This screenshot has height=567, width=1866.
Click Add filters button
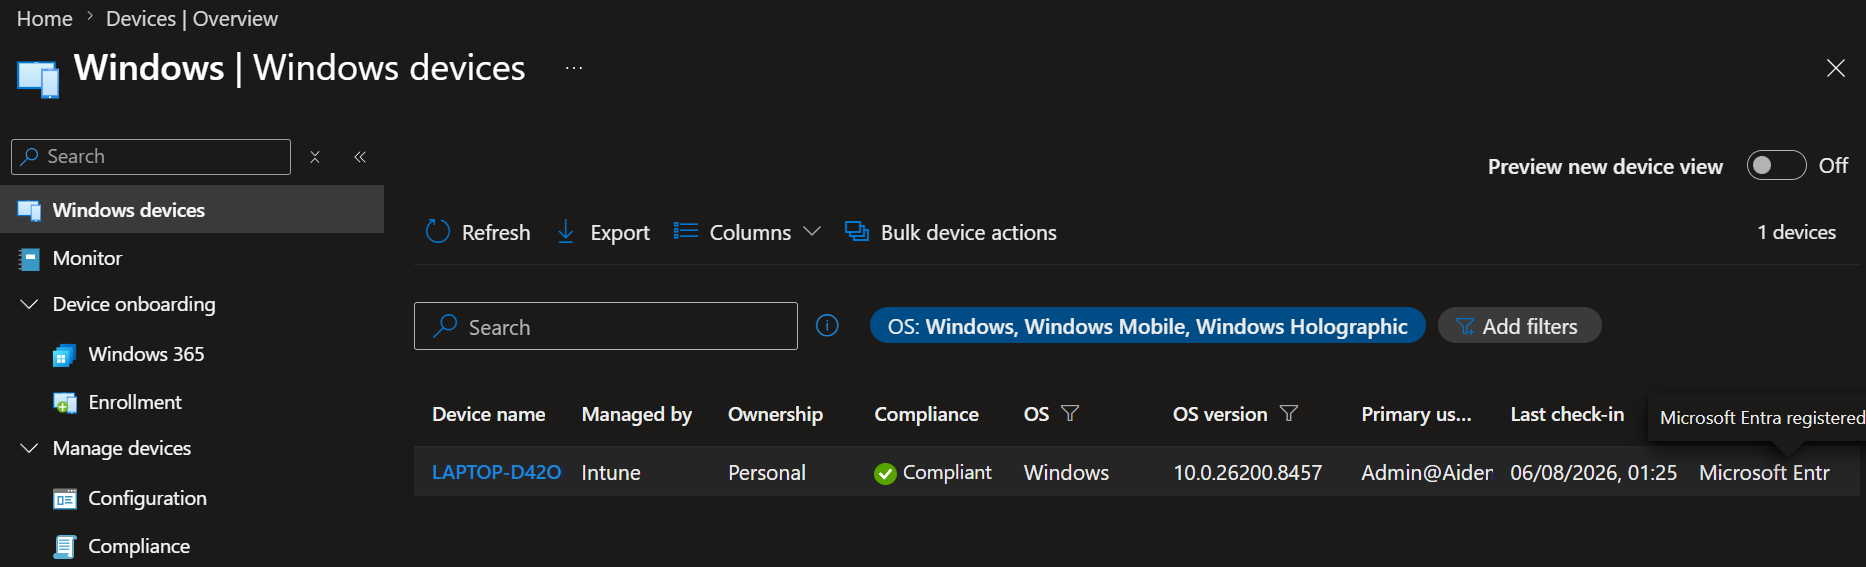(1519, 325)
